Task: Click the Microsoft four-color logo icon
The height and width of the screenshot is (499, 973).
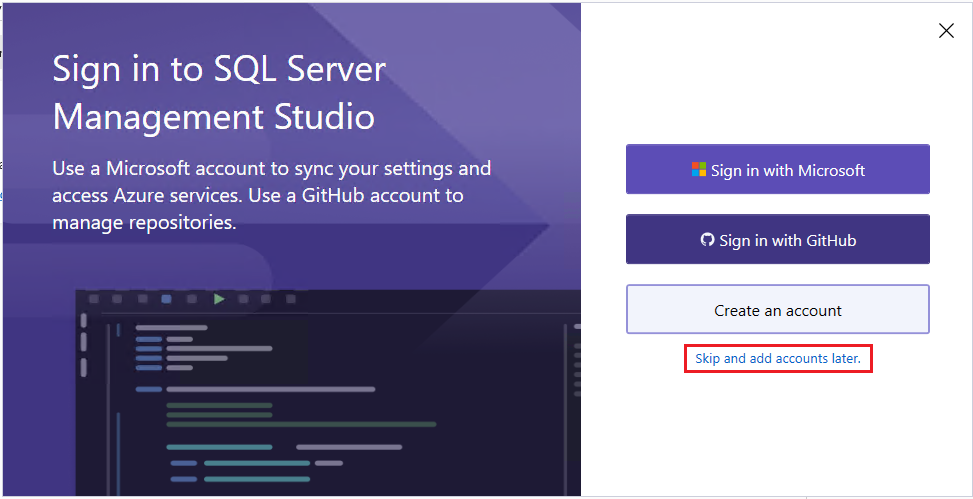Action: [699, 169]
